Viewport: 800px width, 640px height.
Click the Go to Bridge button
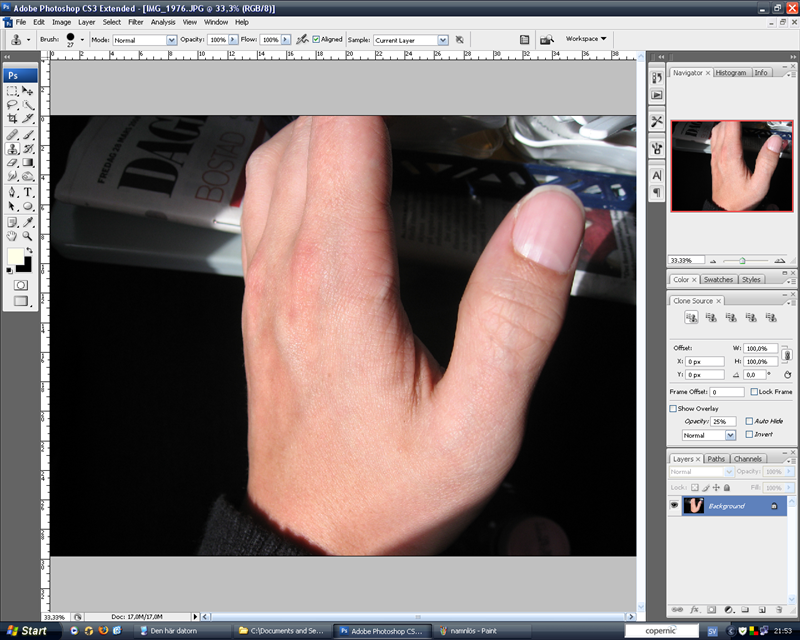pyautogui.click(x=547, y=40)
